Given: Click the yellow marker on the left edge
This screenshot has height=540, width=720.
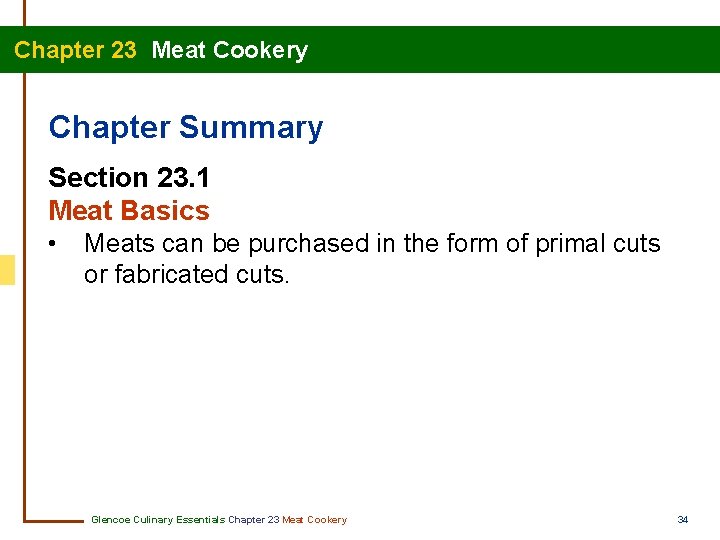Looking at the screenshot, I should coord(7,270).
